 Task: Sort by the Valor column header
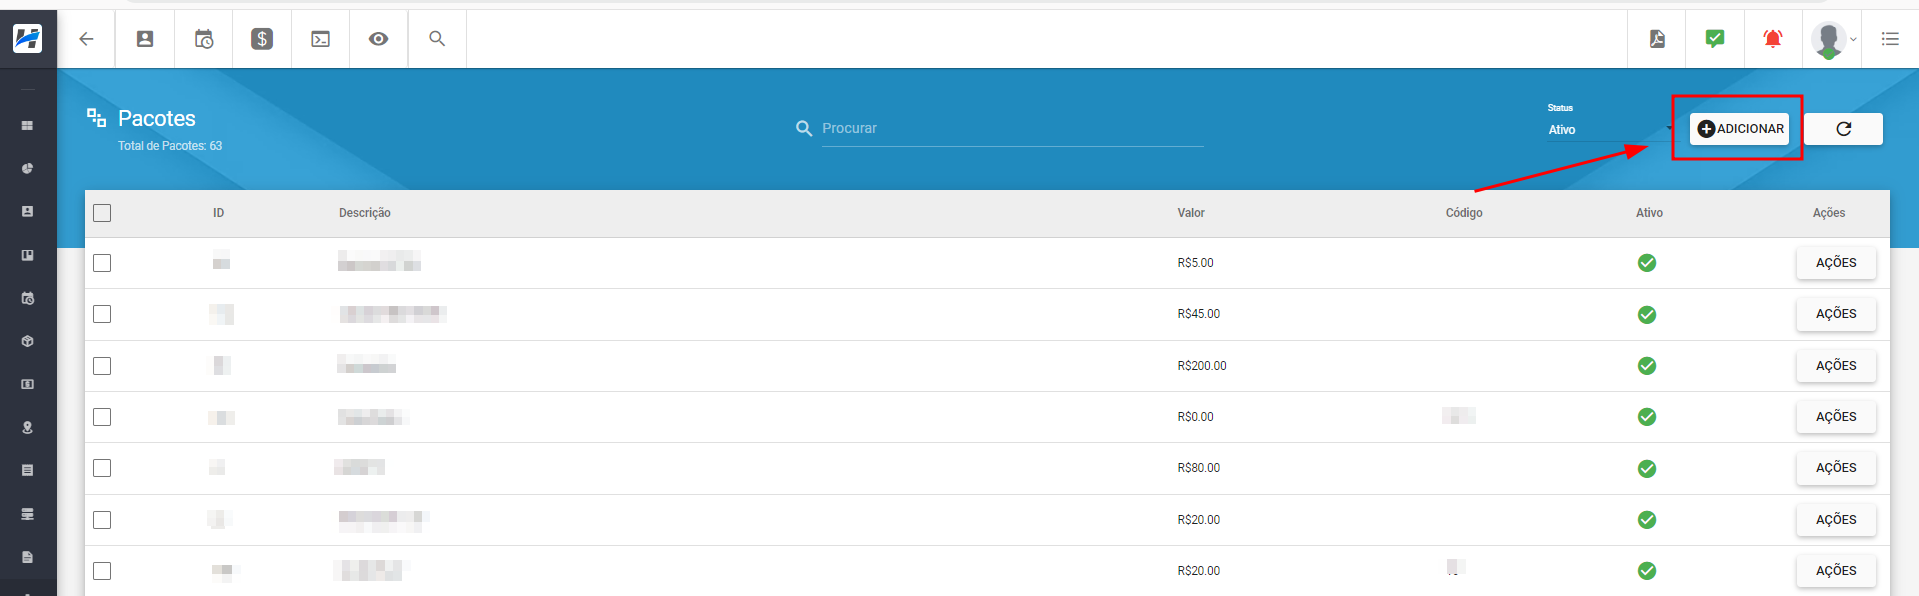point(1190,213)
